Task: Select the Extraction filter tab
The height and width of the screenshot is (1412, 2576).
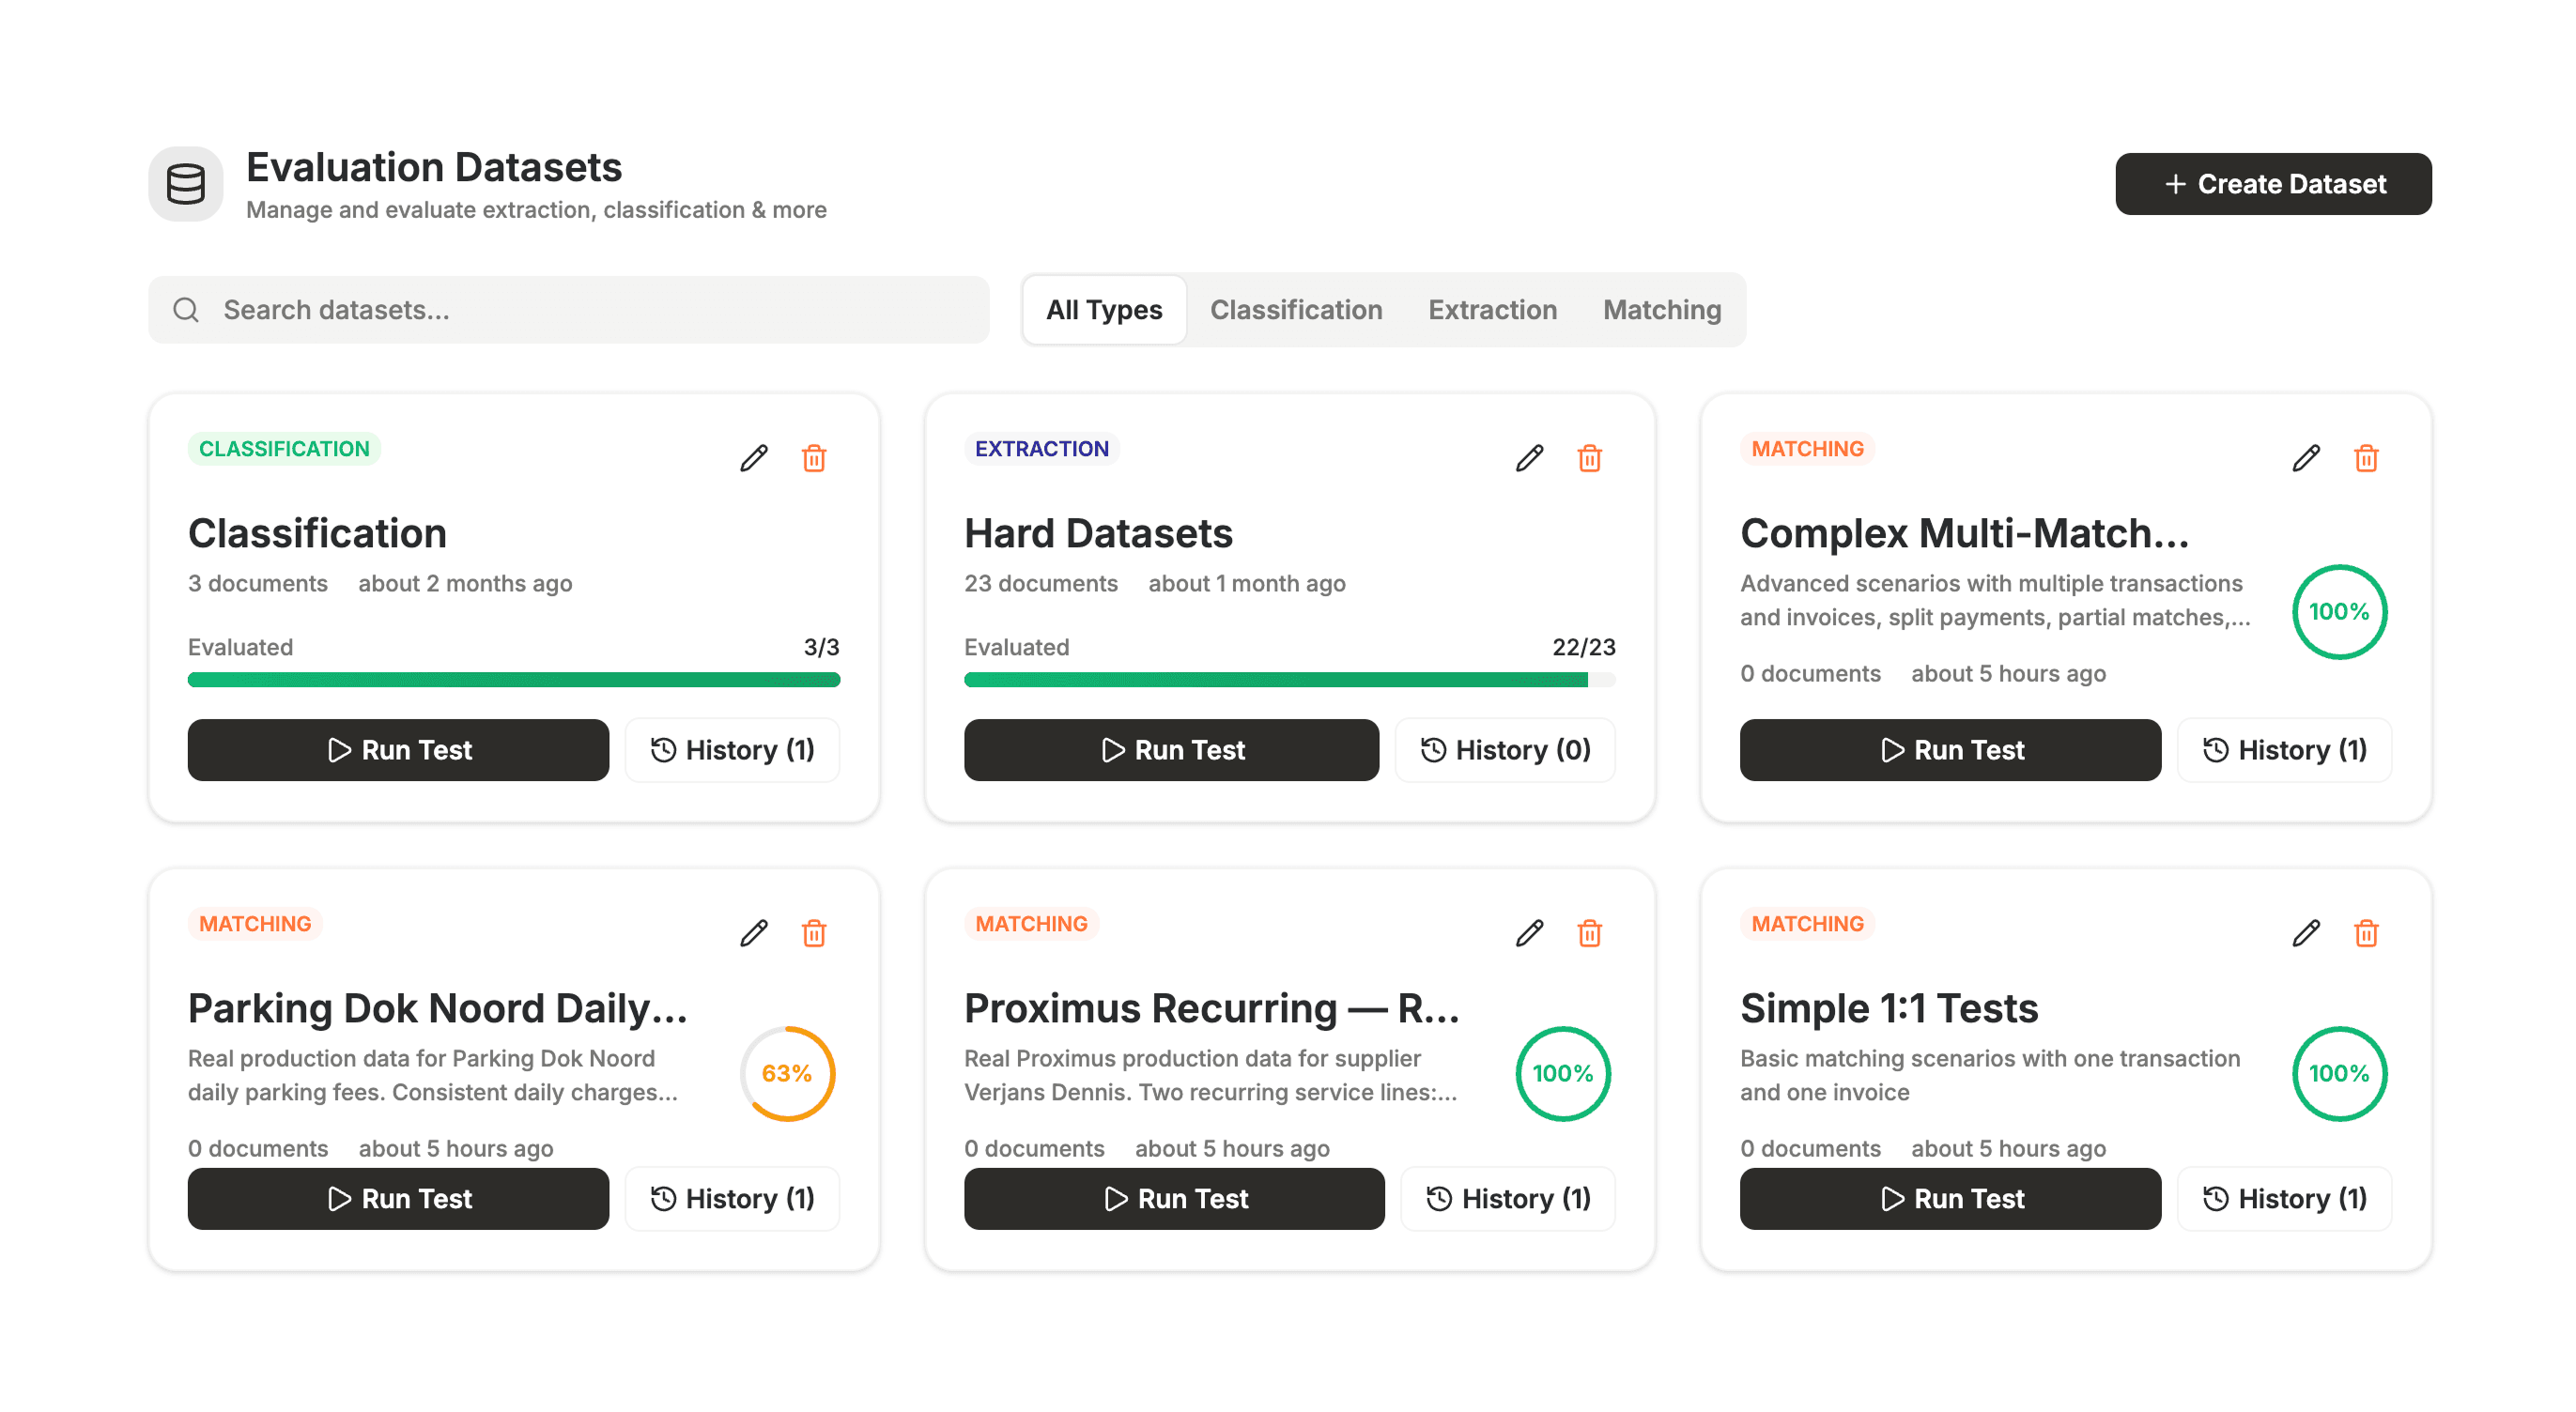Action: tap(1492, 310)
